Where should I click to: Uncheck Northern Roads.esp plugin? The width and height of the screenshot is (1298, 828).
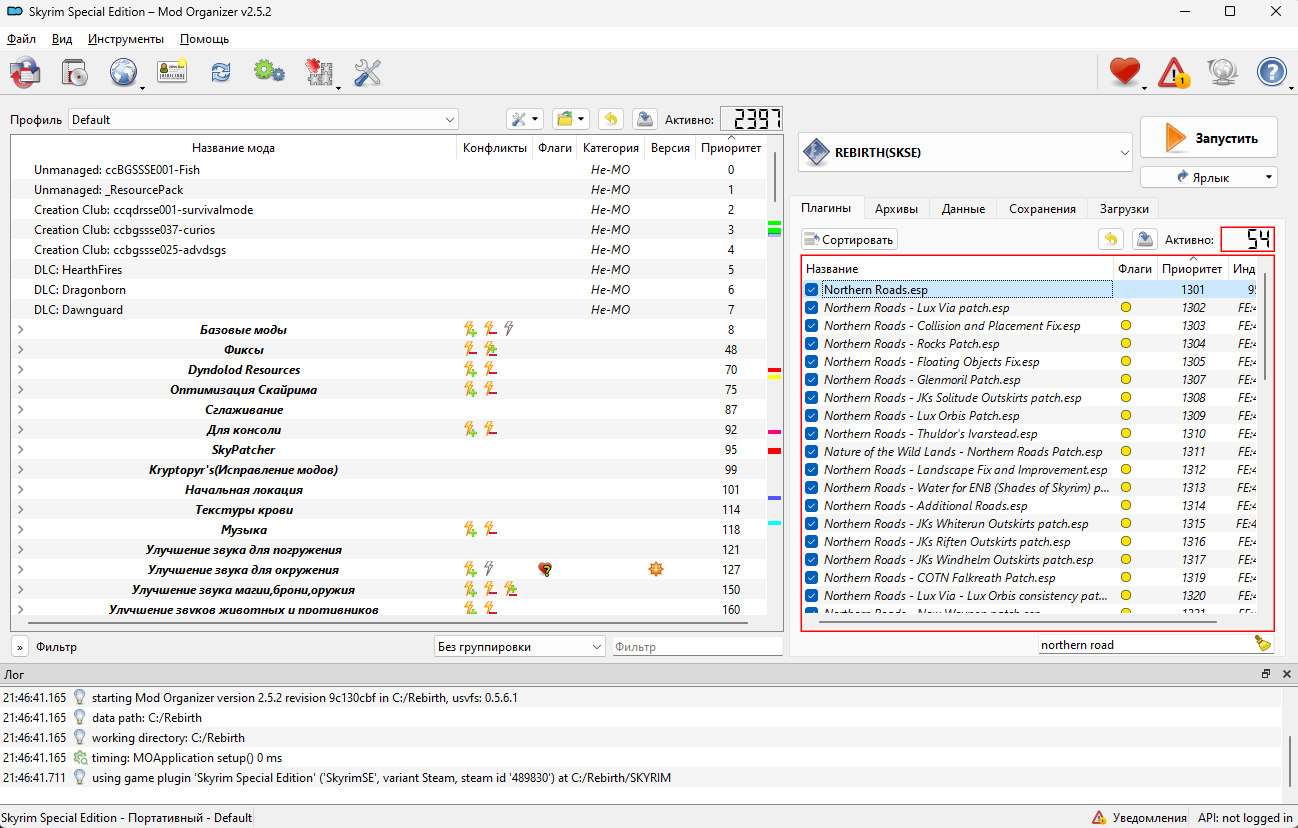pos(812,290)
